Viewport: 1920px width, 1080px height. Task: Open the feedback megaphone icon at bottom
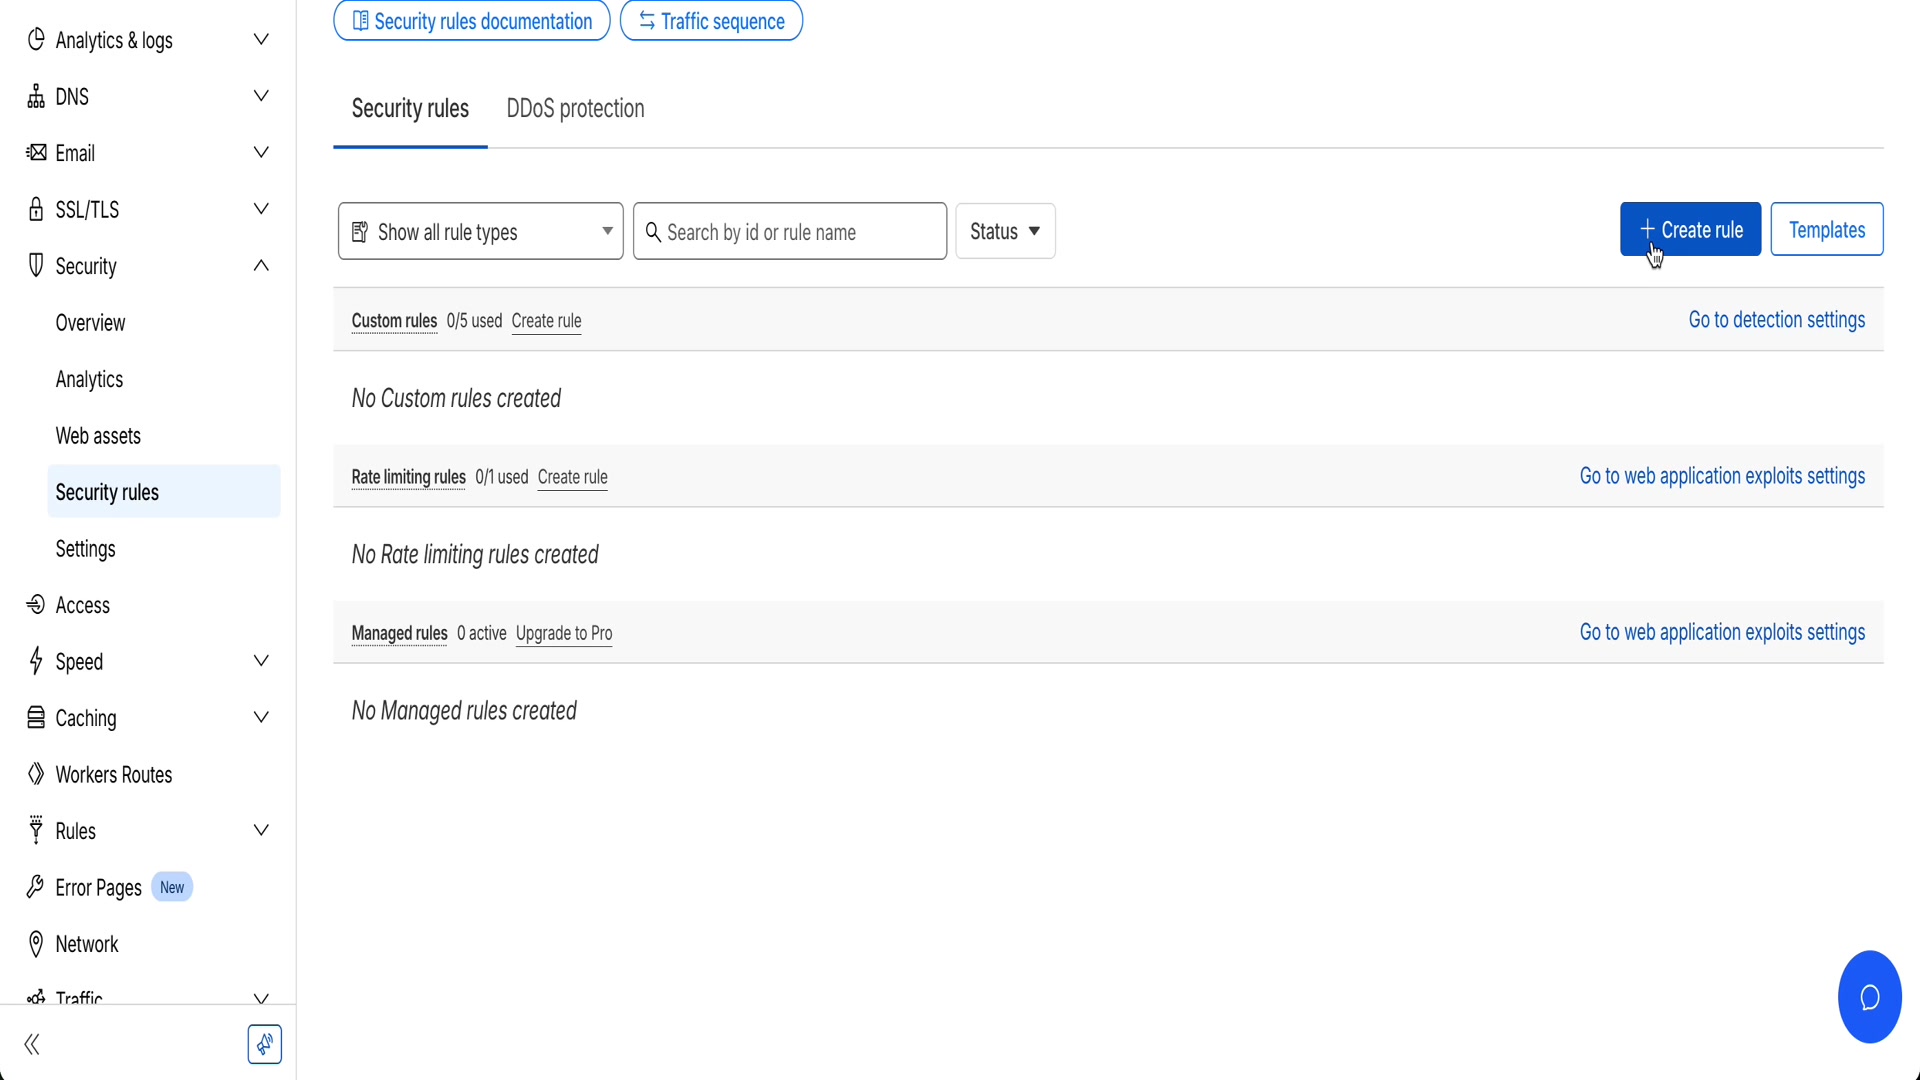[264, 1044]
